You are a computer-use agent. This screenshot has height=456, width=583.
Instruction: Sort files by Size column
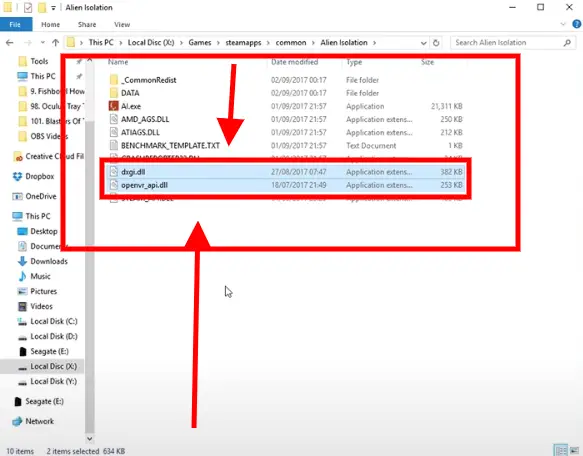[428, 62]
